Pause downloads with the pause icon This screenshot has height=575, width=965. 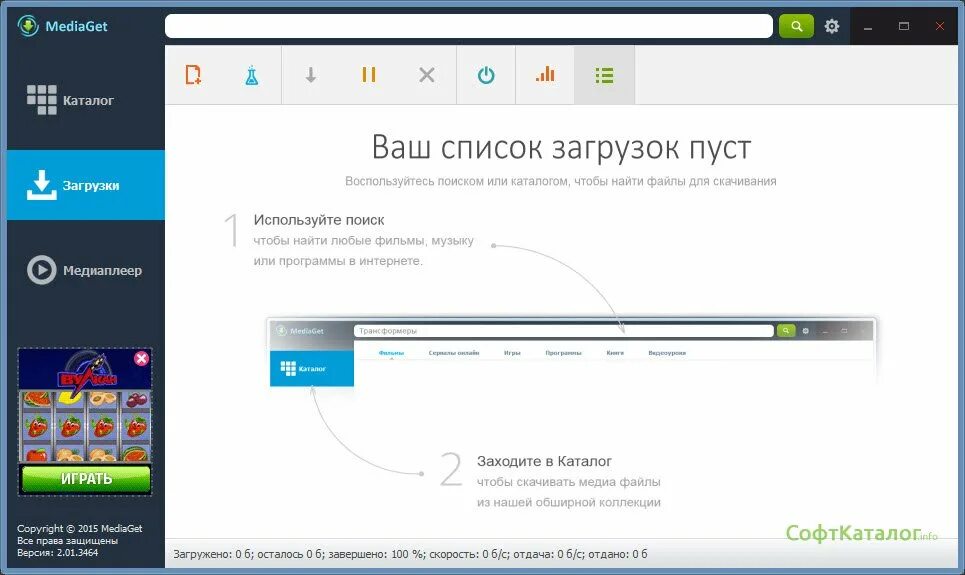369,75
